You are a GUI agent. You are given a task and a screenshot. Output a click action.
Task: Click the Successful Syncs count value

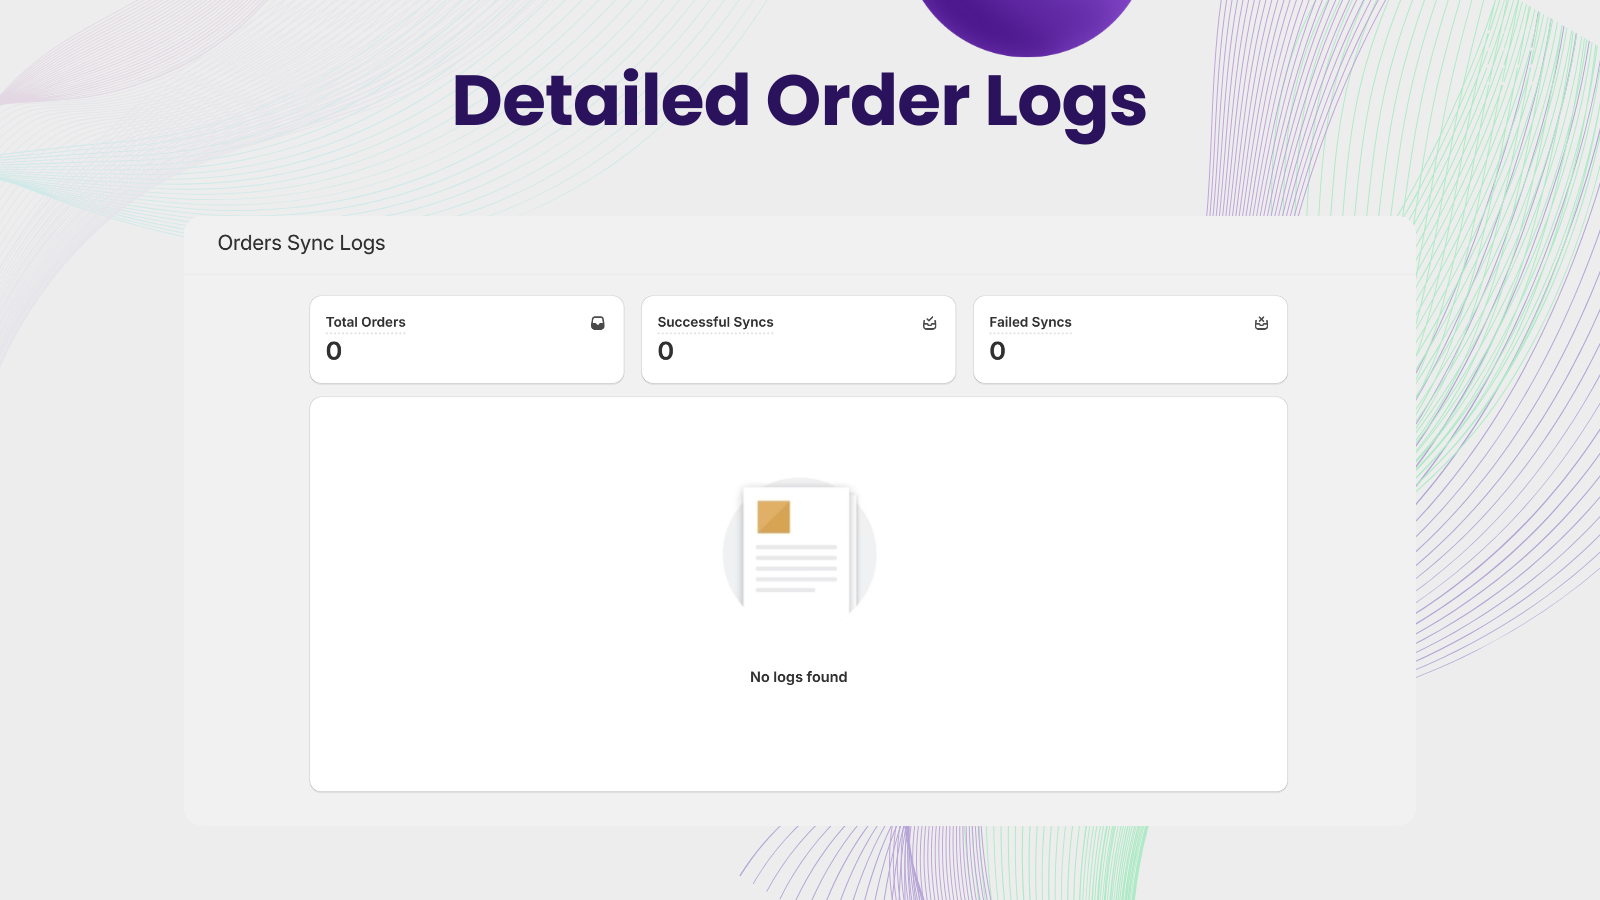pyautogui.click(x=666, y=351)
